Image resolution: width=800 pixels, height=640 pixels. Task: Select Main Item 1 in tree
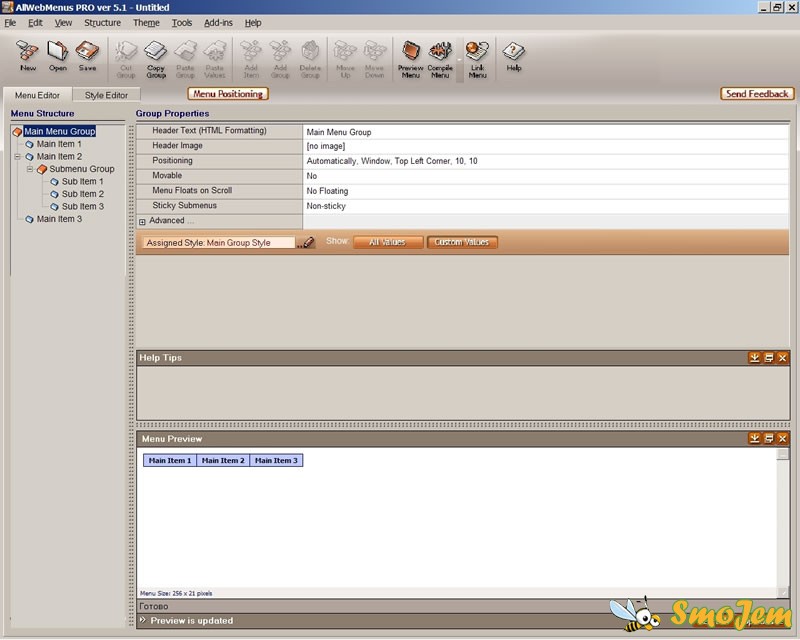(59, 144)
